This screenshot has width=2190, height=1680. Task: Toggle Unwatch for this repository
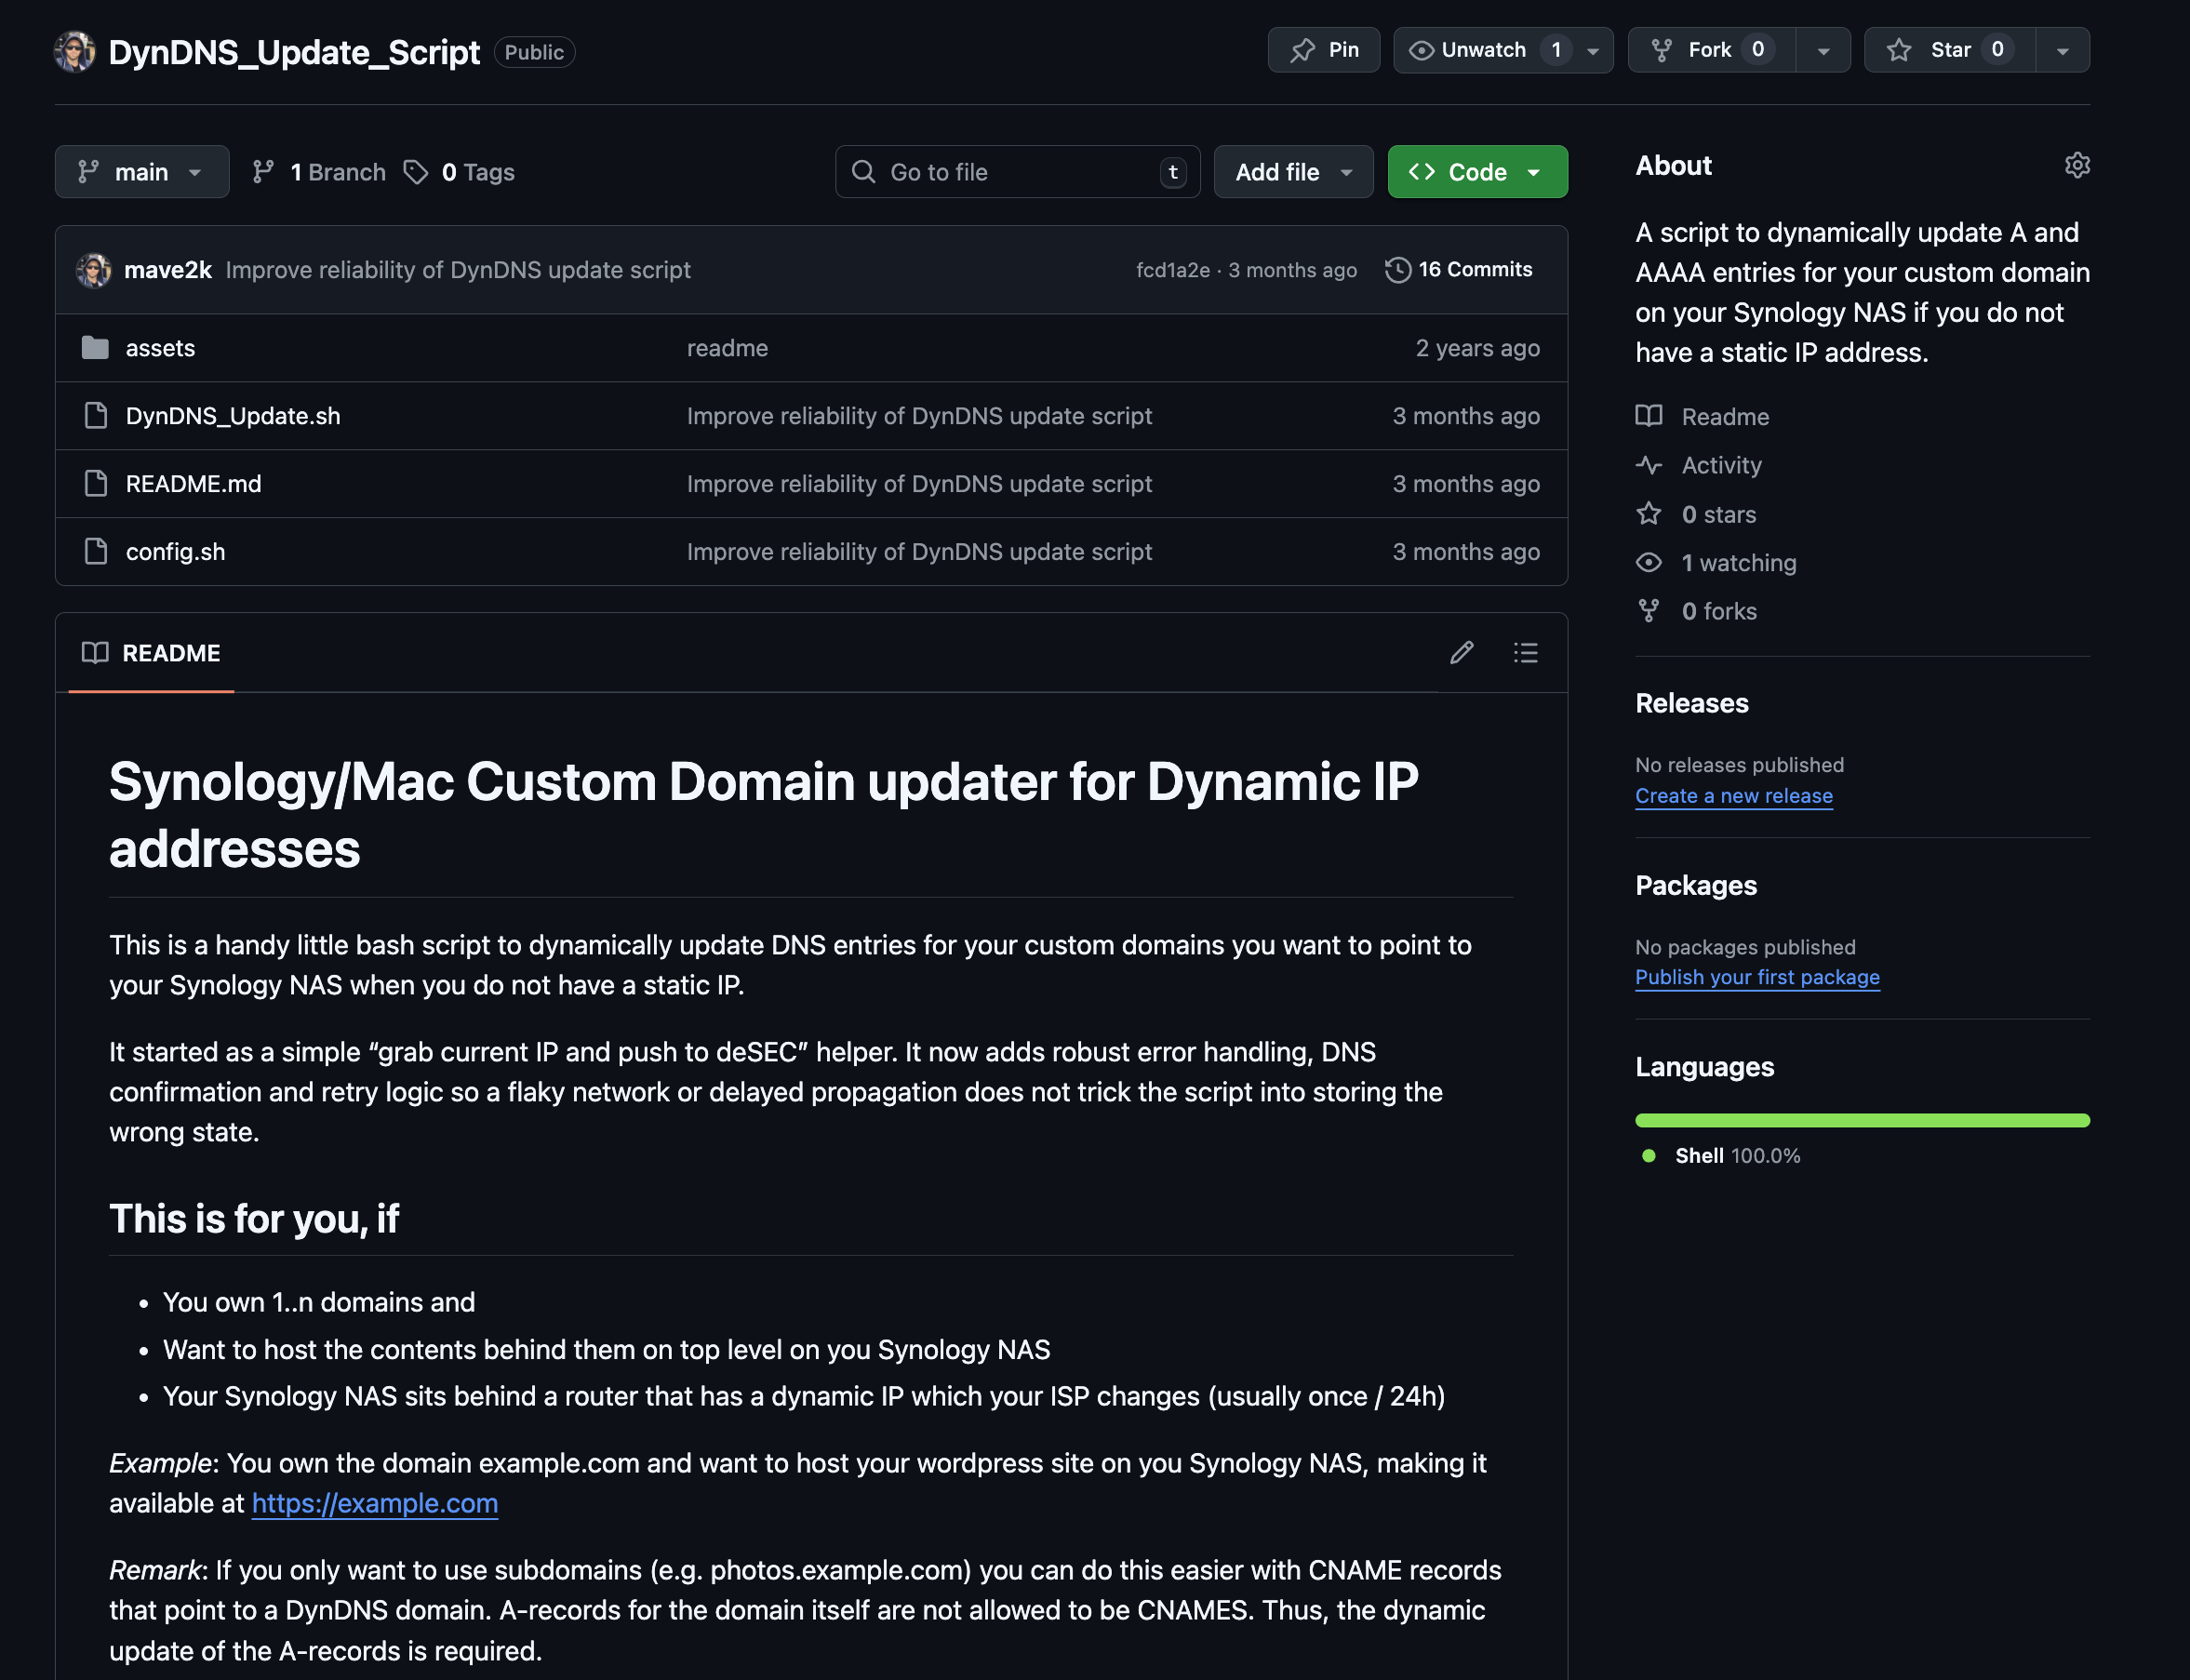[1483, 50]
